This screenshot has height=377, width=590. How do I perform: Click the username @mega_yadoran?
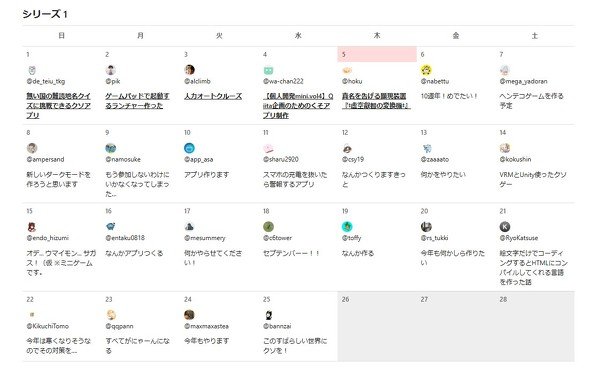tap(523, 81)
